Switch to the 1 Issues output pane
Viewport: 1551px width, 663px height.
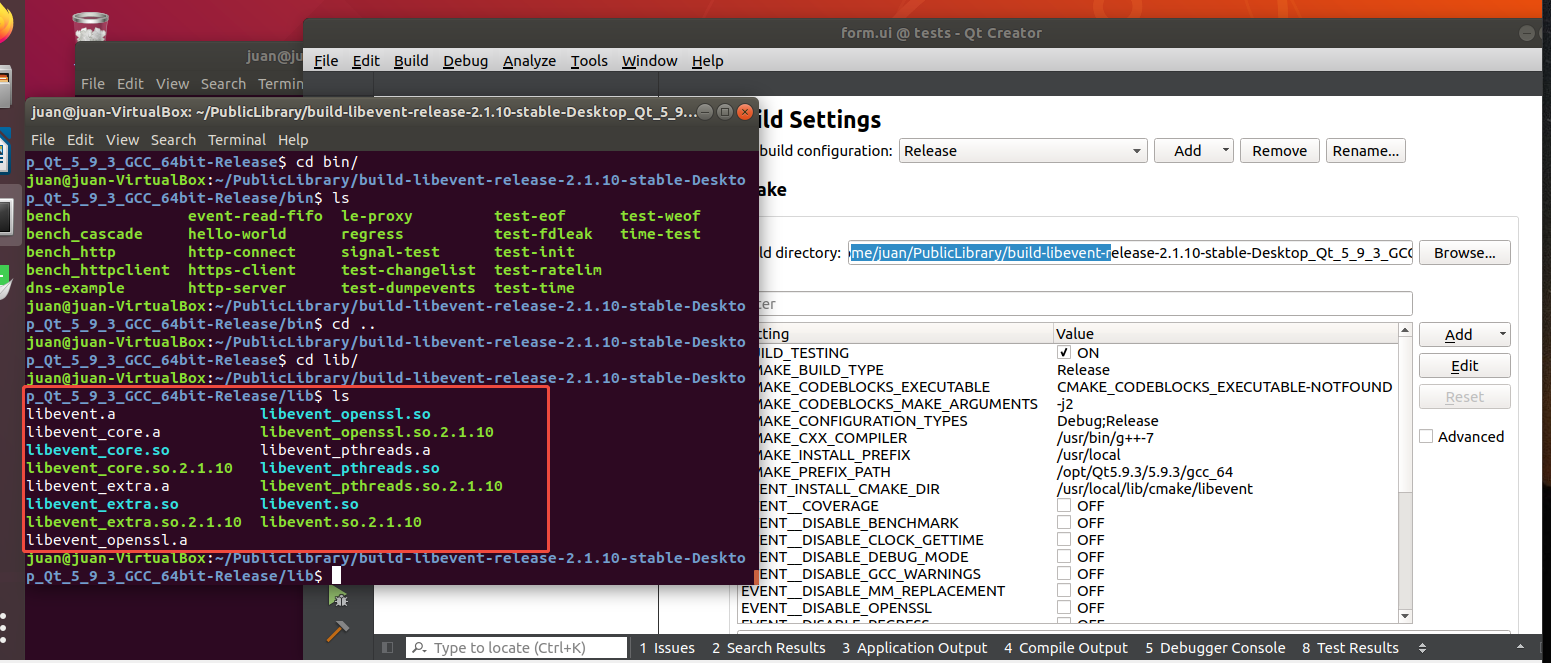coord(667,648)
